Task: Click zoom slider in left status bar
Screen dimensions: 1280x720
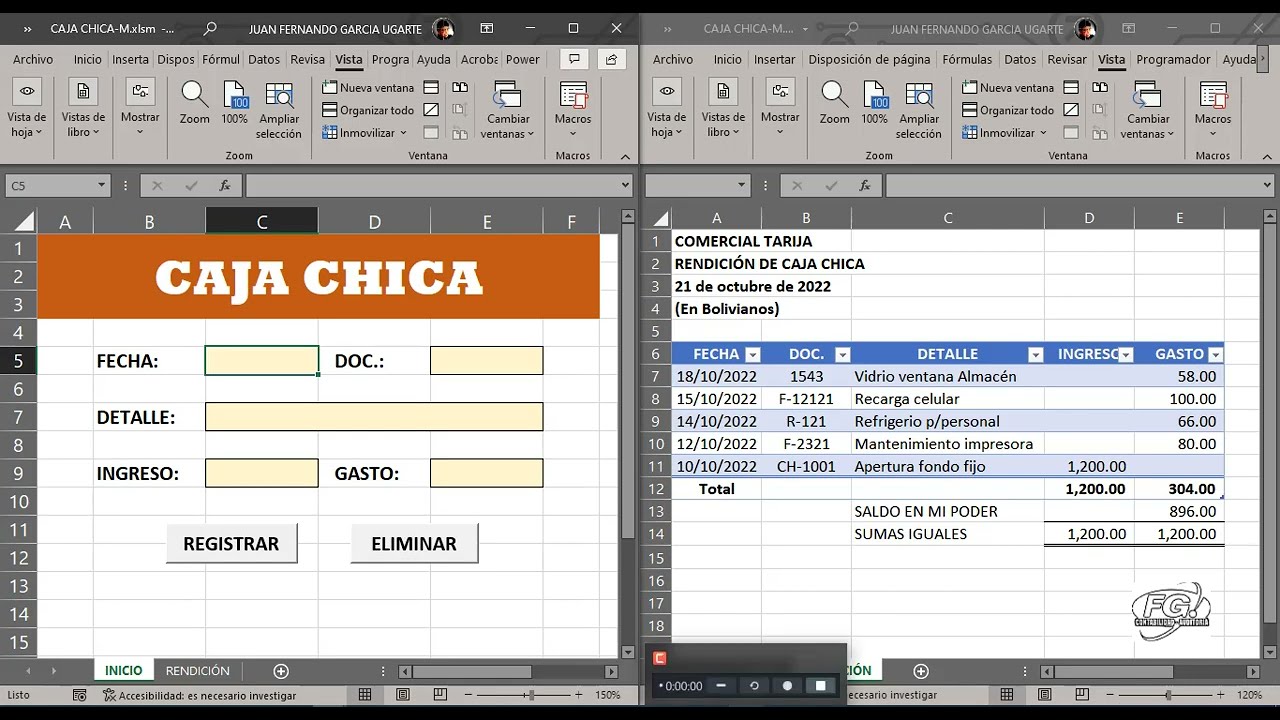Action: [530, 695]
